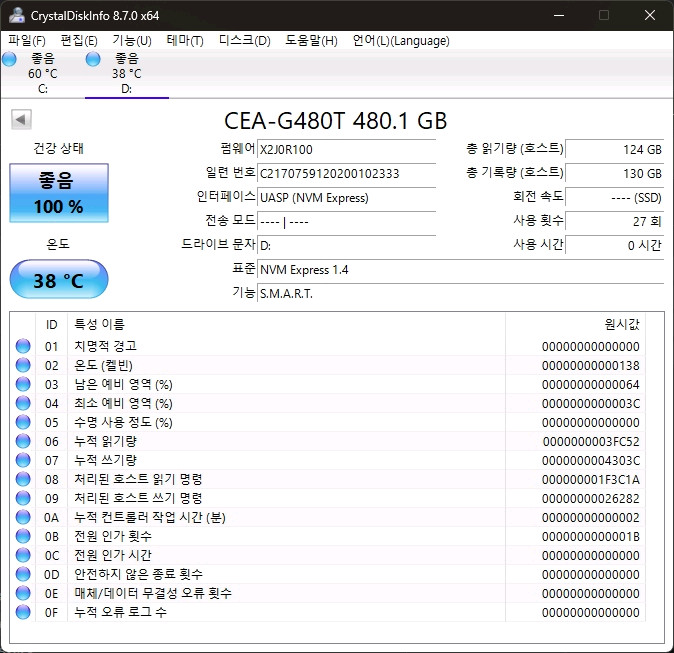Image resolution: width=674 pixels, height=653 pixels.
Task: Open the 디스크(D) menu
Action: tap(245, 41)
